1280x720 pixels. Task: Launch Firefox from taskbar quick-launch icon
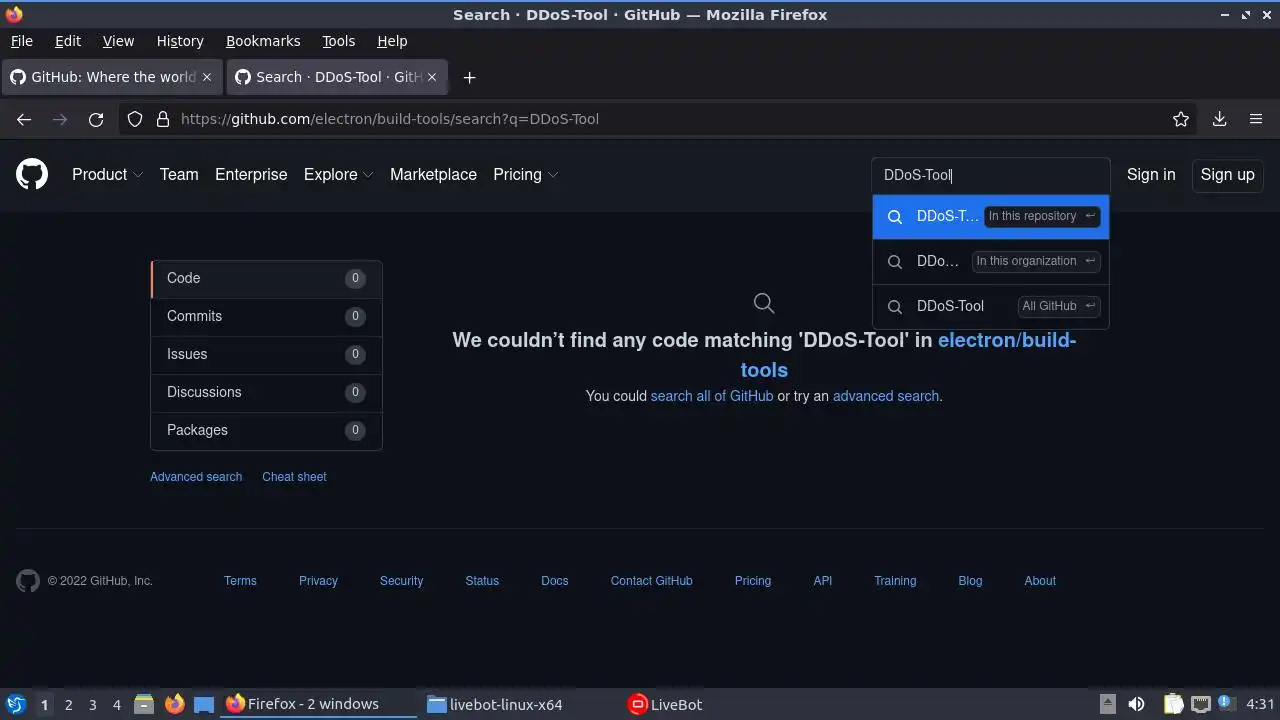point(174,704)
